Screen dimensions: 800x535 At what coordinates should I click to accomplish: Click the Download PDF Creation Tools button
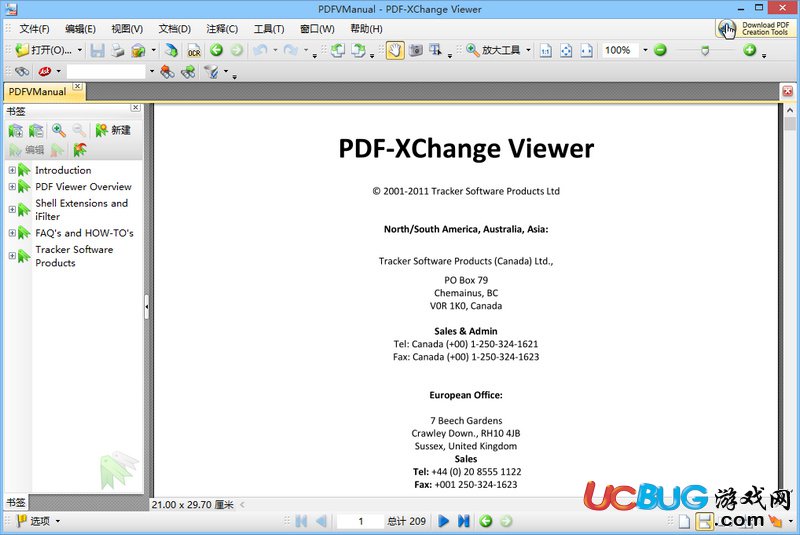tap(754, 29)
